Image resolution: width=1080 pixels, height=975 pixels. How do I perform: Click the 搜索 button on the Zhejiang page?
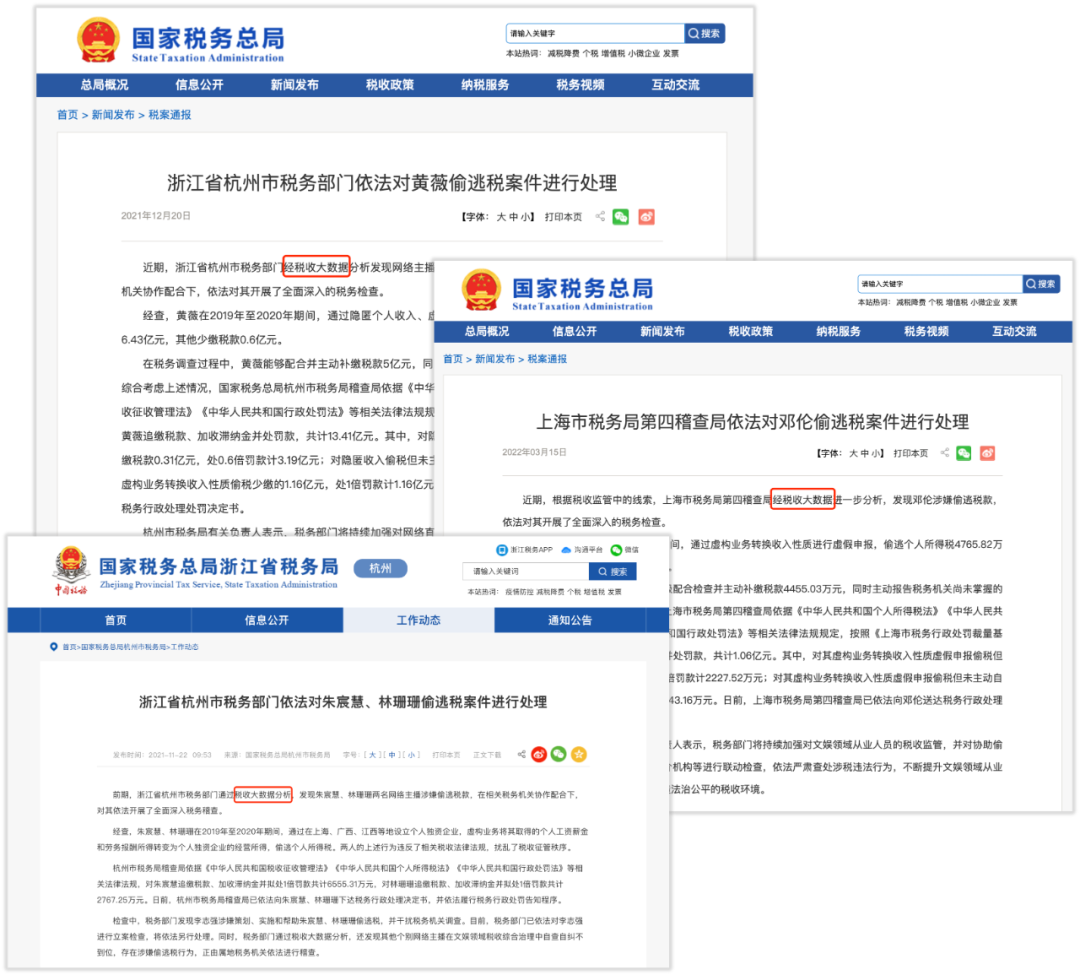click(x=612, y=572)
